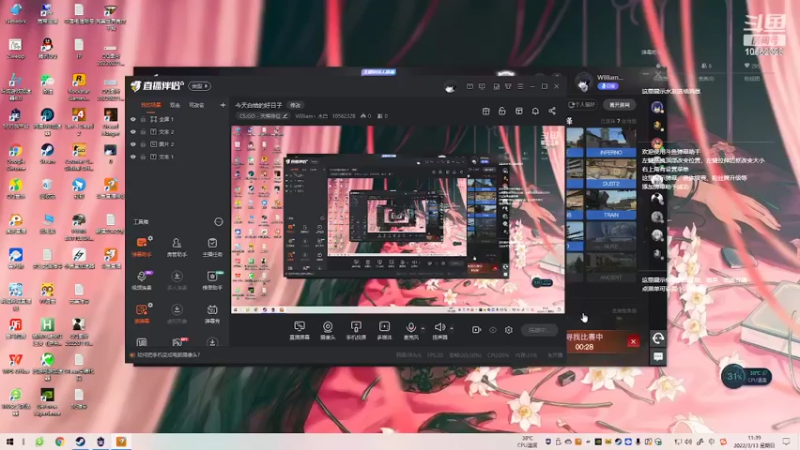Select the 文本 2 source row
800x450 pixels.
(x=177, y=132)
